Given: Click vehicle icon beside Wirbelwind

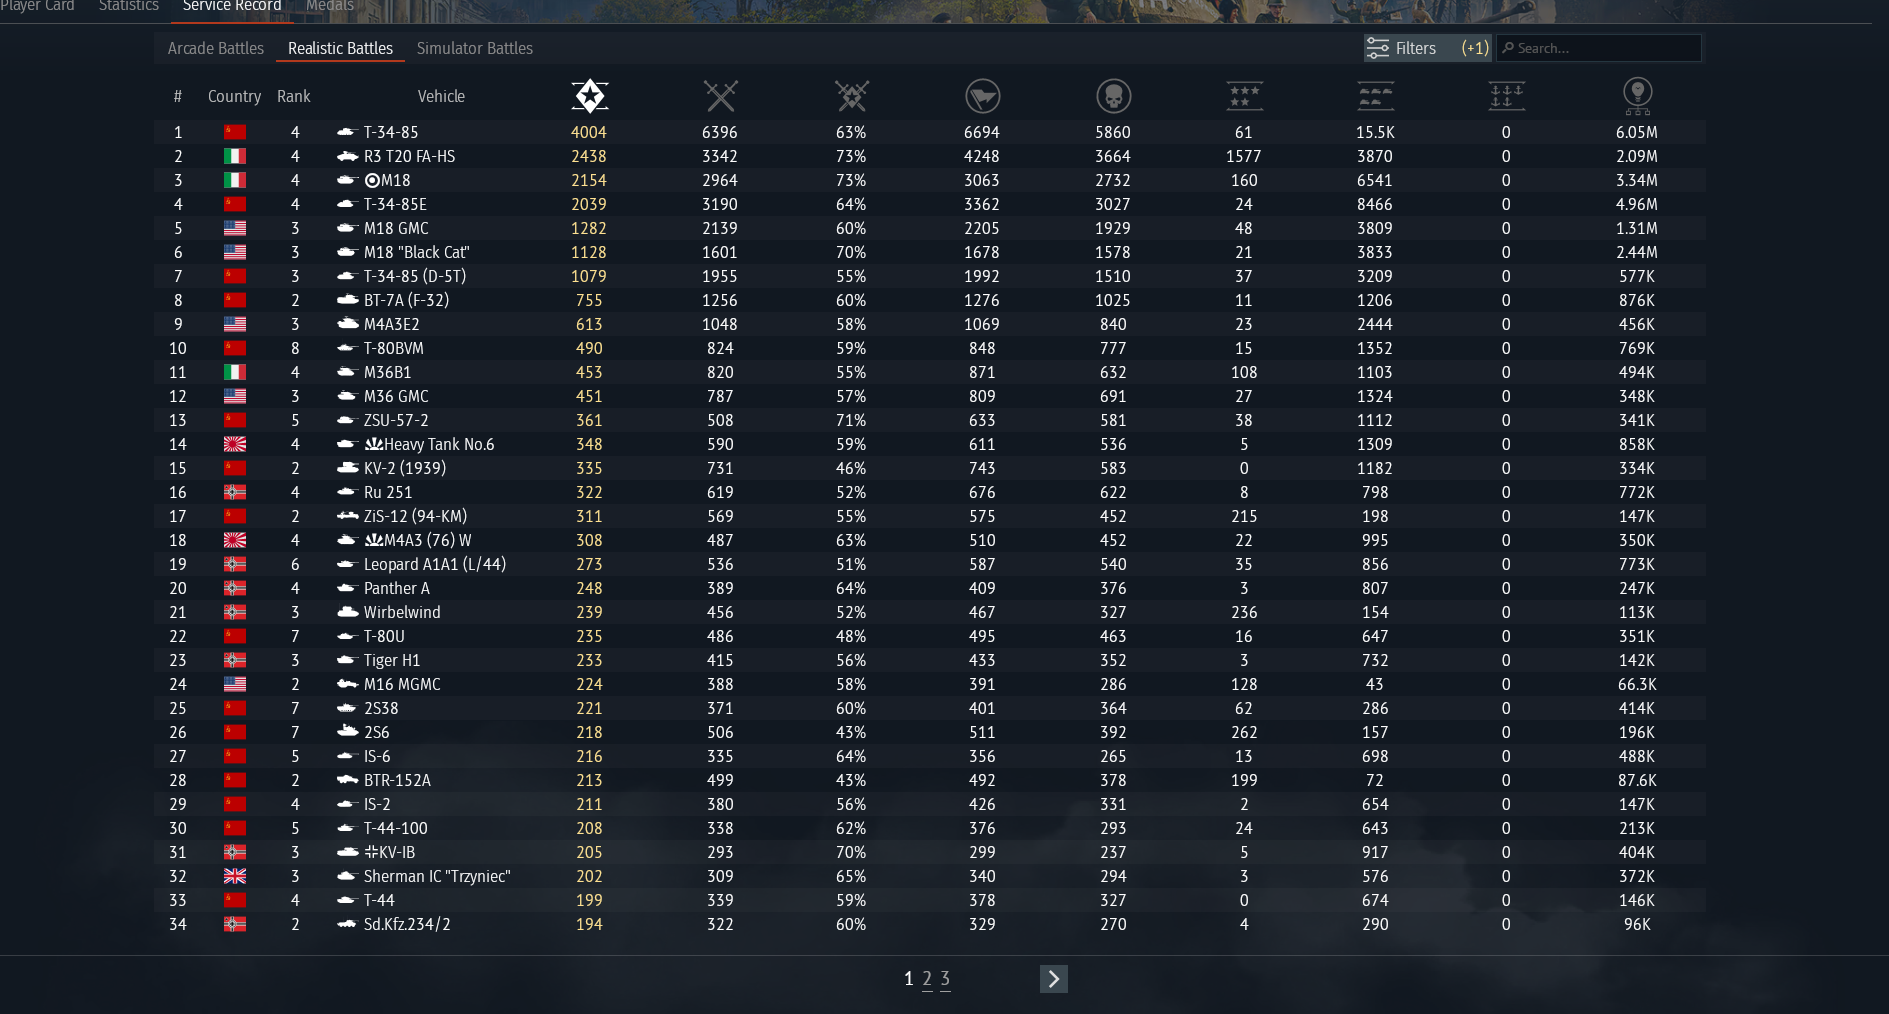Looking at the screenshot, I should 347,612.
